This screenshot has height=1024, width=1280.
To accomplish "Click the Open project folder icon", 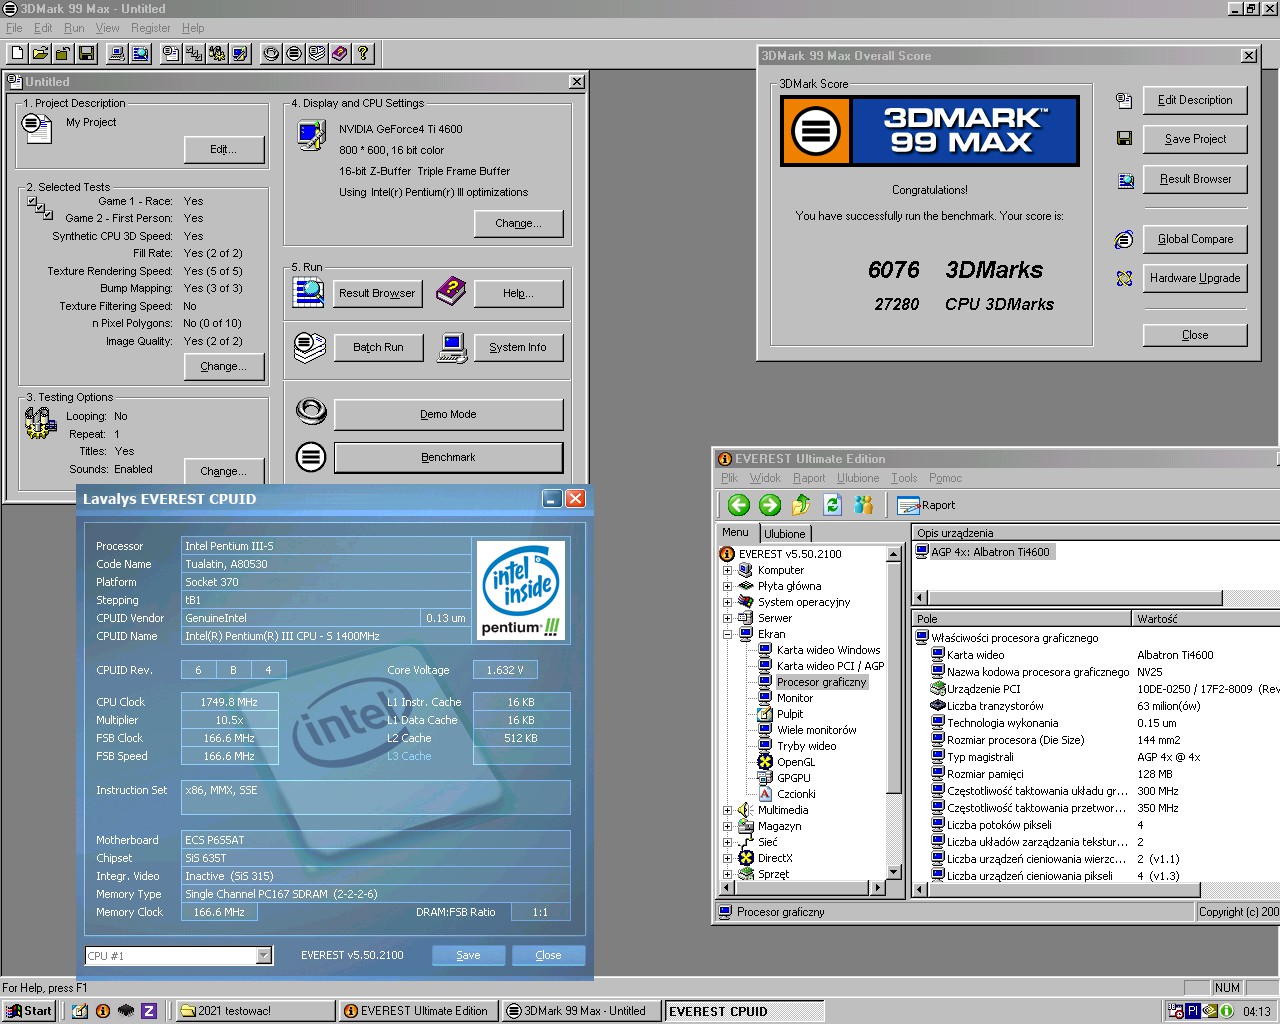I will [x=40, y=53].
